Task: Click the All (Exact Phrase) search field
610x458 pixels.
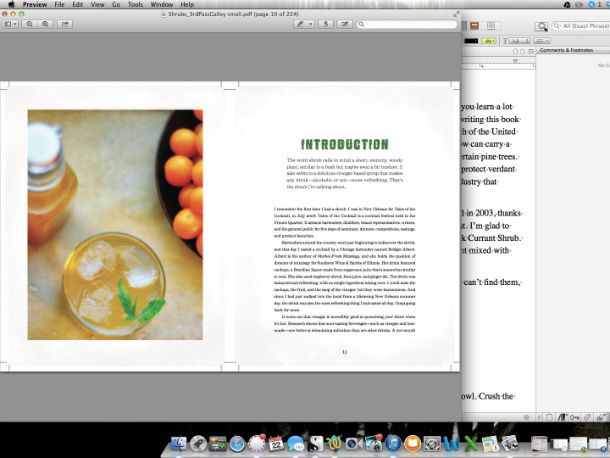Action: pyautogui.click(x=580, y=24)
